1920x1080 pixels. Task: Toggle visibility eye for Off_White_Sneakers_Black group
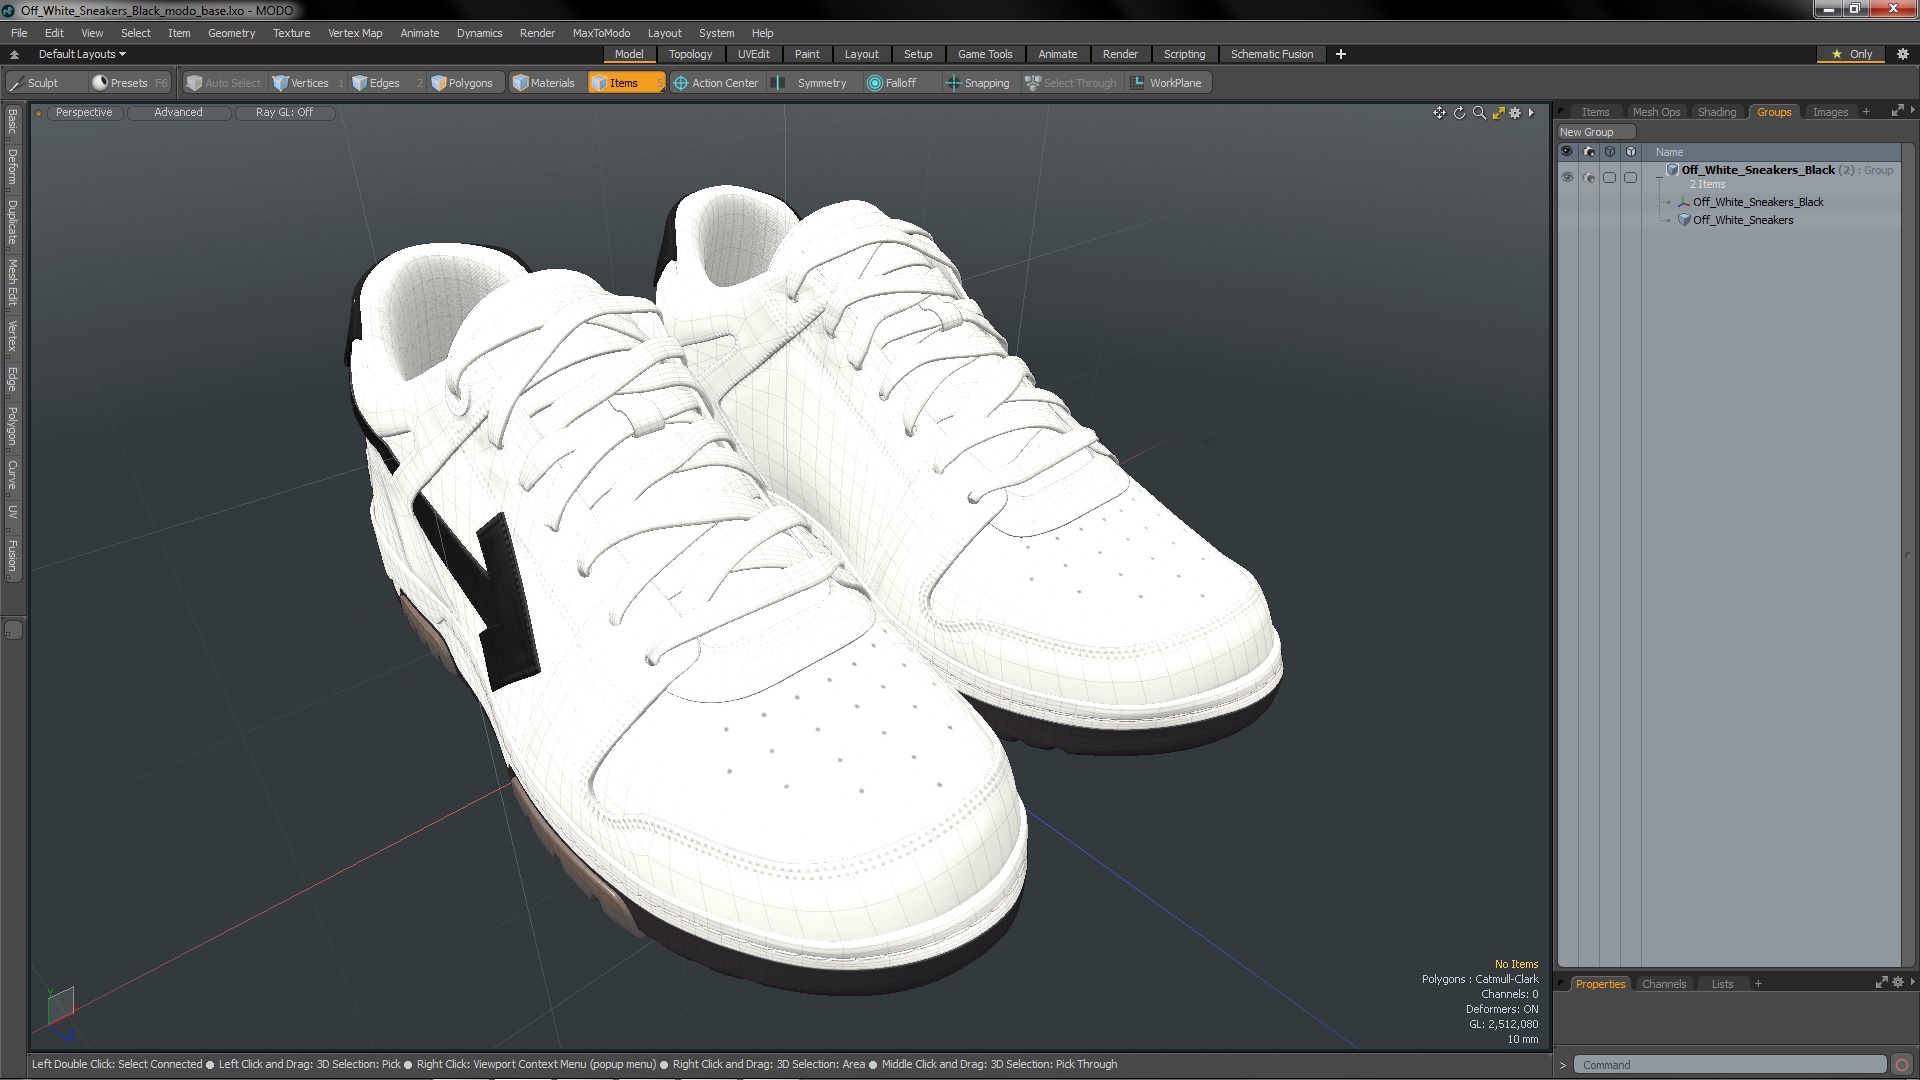tap(1567, 177)
